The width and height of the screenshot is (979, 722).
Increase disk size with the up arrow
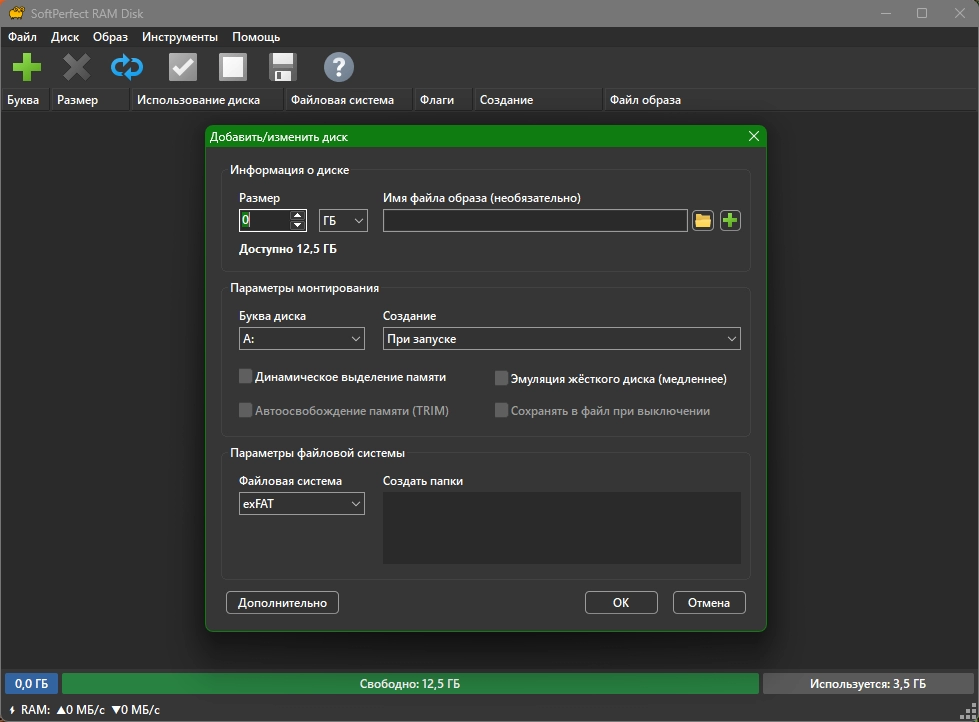pos(297,215)
